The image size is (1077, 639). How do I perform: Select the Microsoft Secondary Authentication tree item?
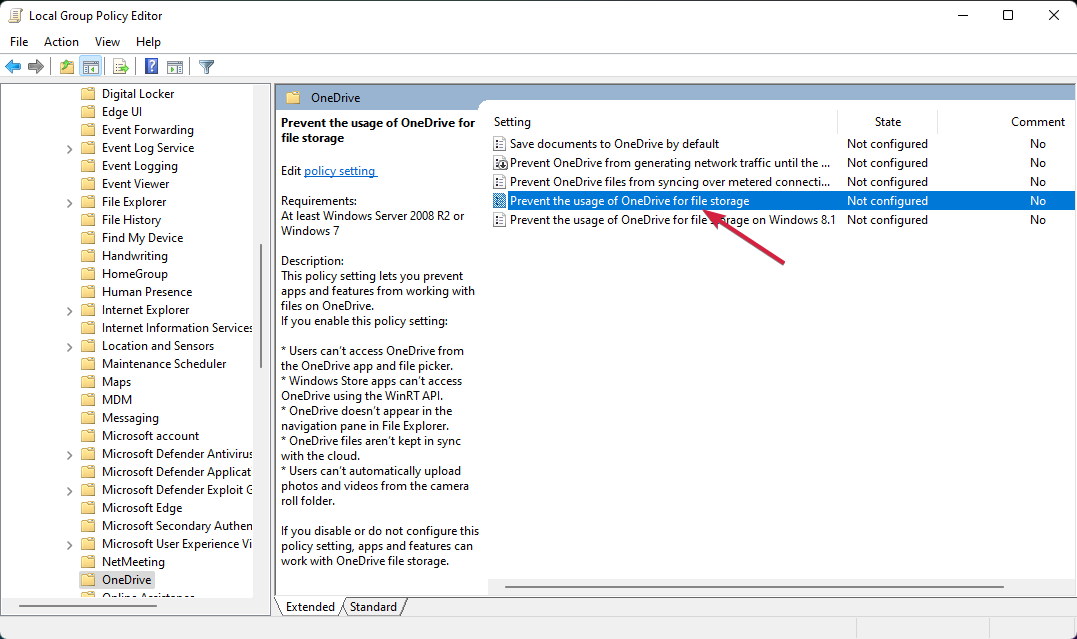click(177, 526)
